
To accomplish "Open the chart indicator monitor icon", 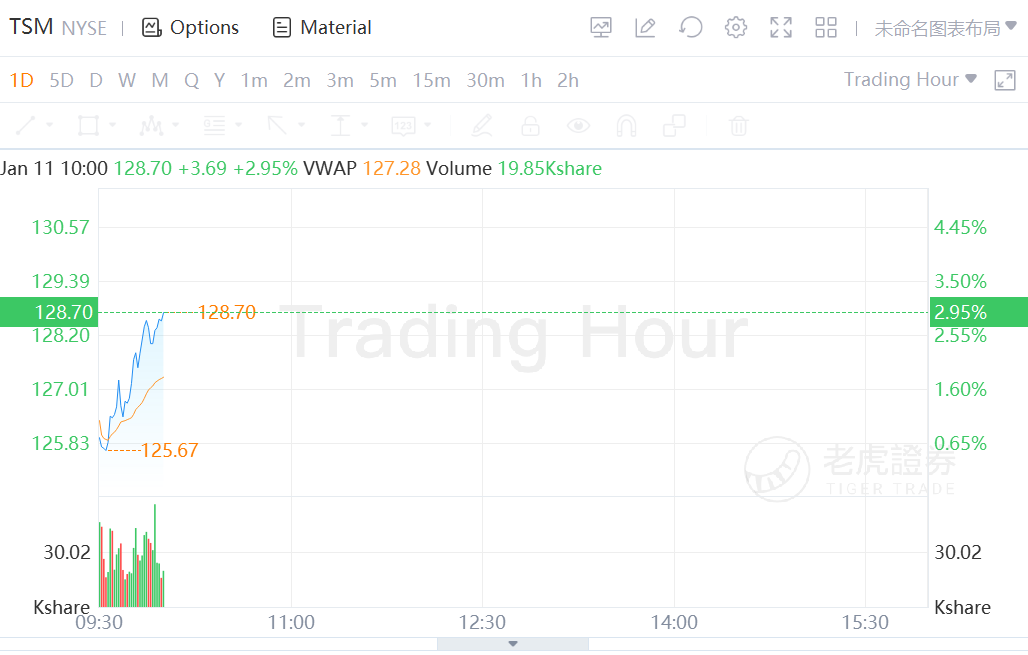I will pos(601,28).
